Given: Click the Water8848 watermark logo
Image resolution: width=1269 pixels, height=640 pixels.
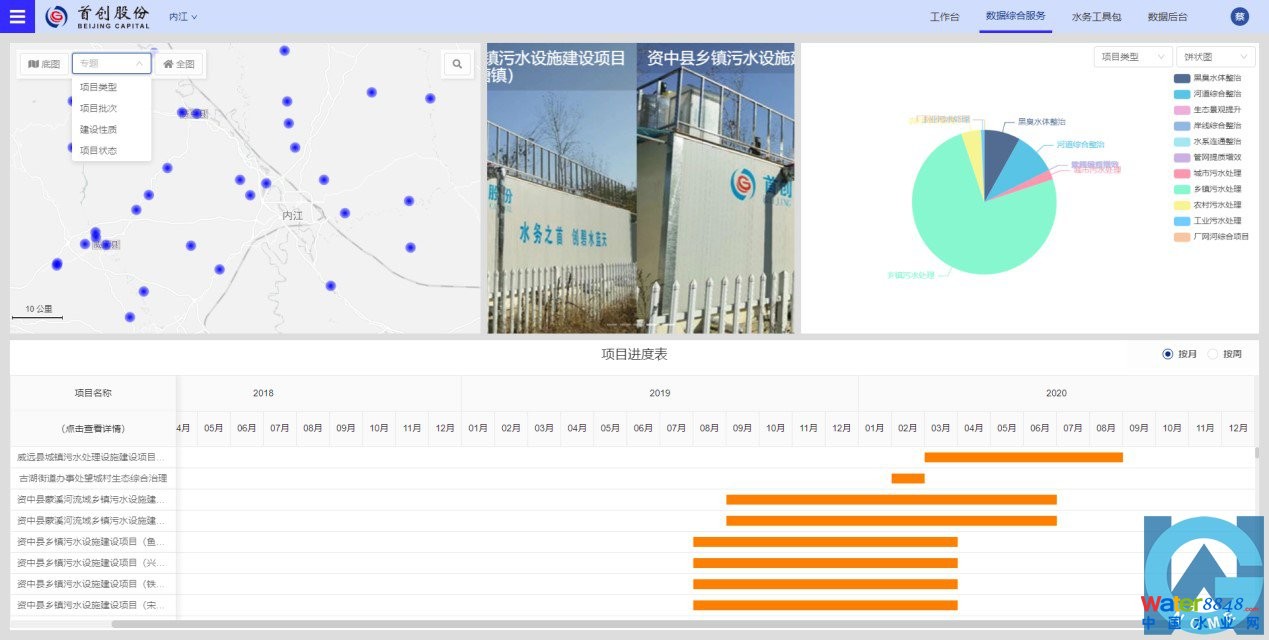Looking at the screenshot, I should 1203,577.
